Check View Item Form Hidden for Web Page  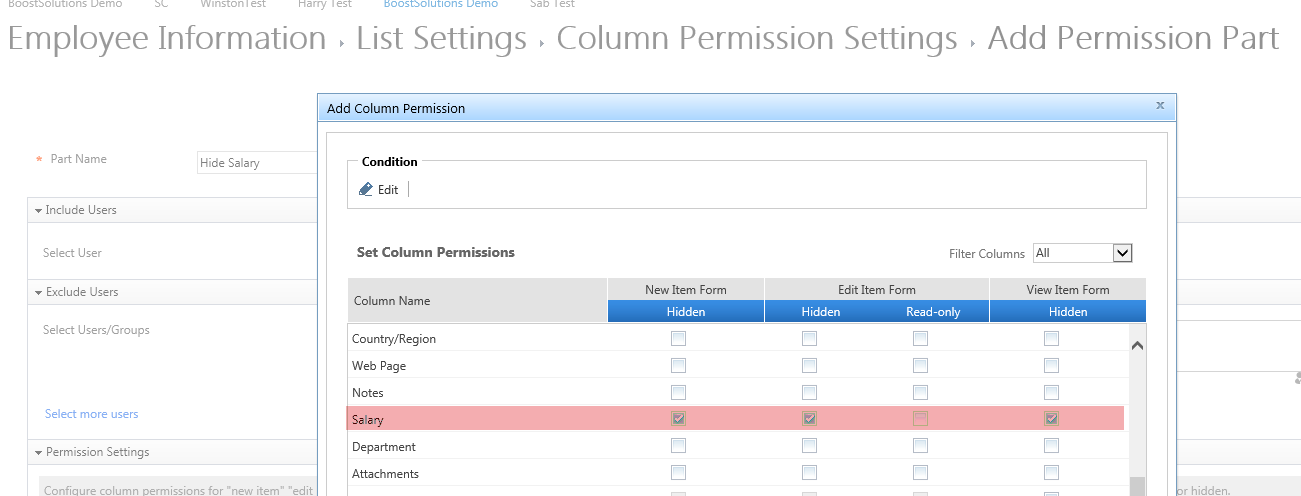tap(1051, 366)
